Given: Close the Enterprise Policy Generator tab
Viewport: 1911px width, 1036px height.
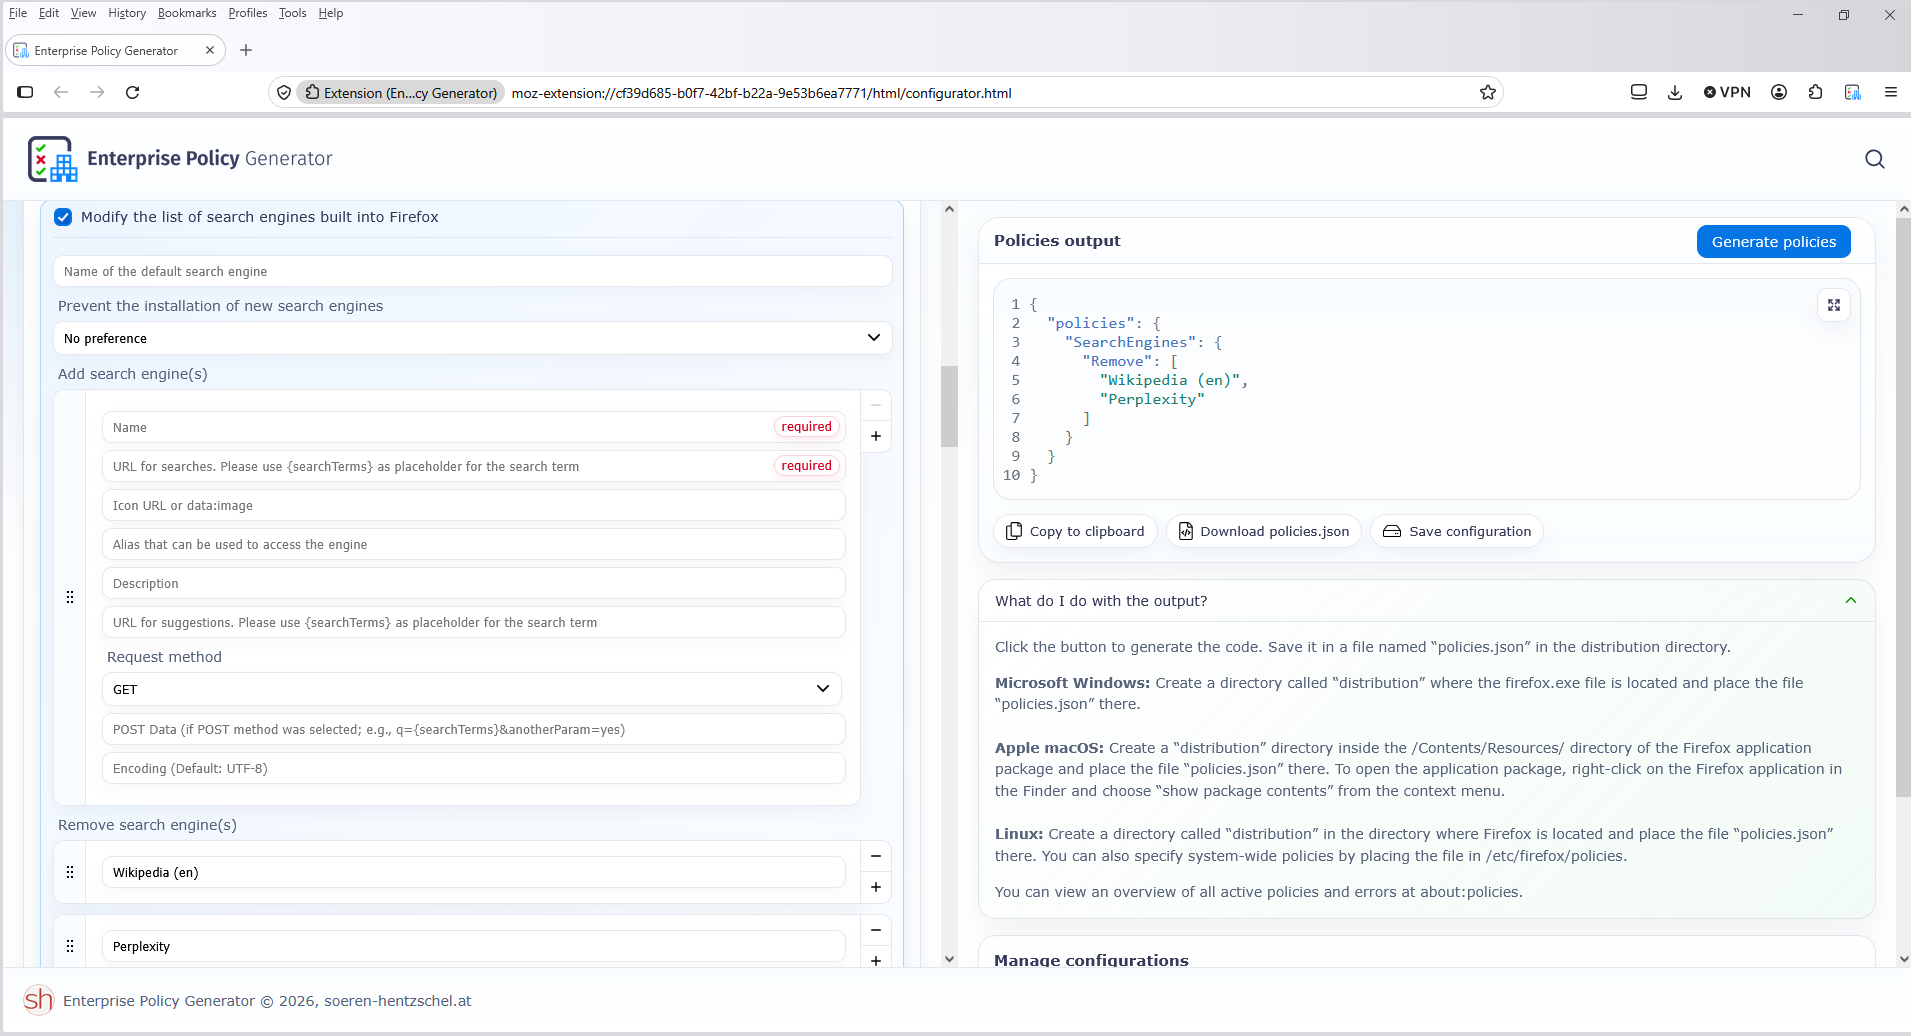Looking at the screenshot, I should (209, 50).
